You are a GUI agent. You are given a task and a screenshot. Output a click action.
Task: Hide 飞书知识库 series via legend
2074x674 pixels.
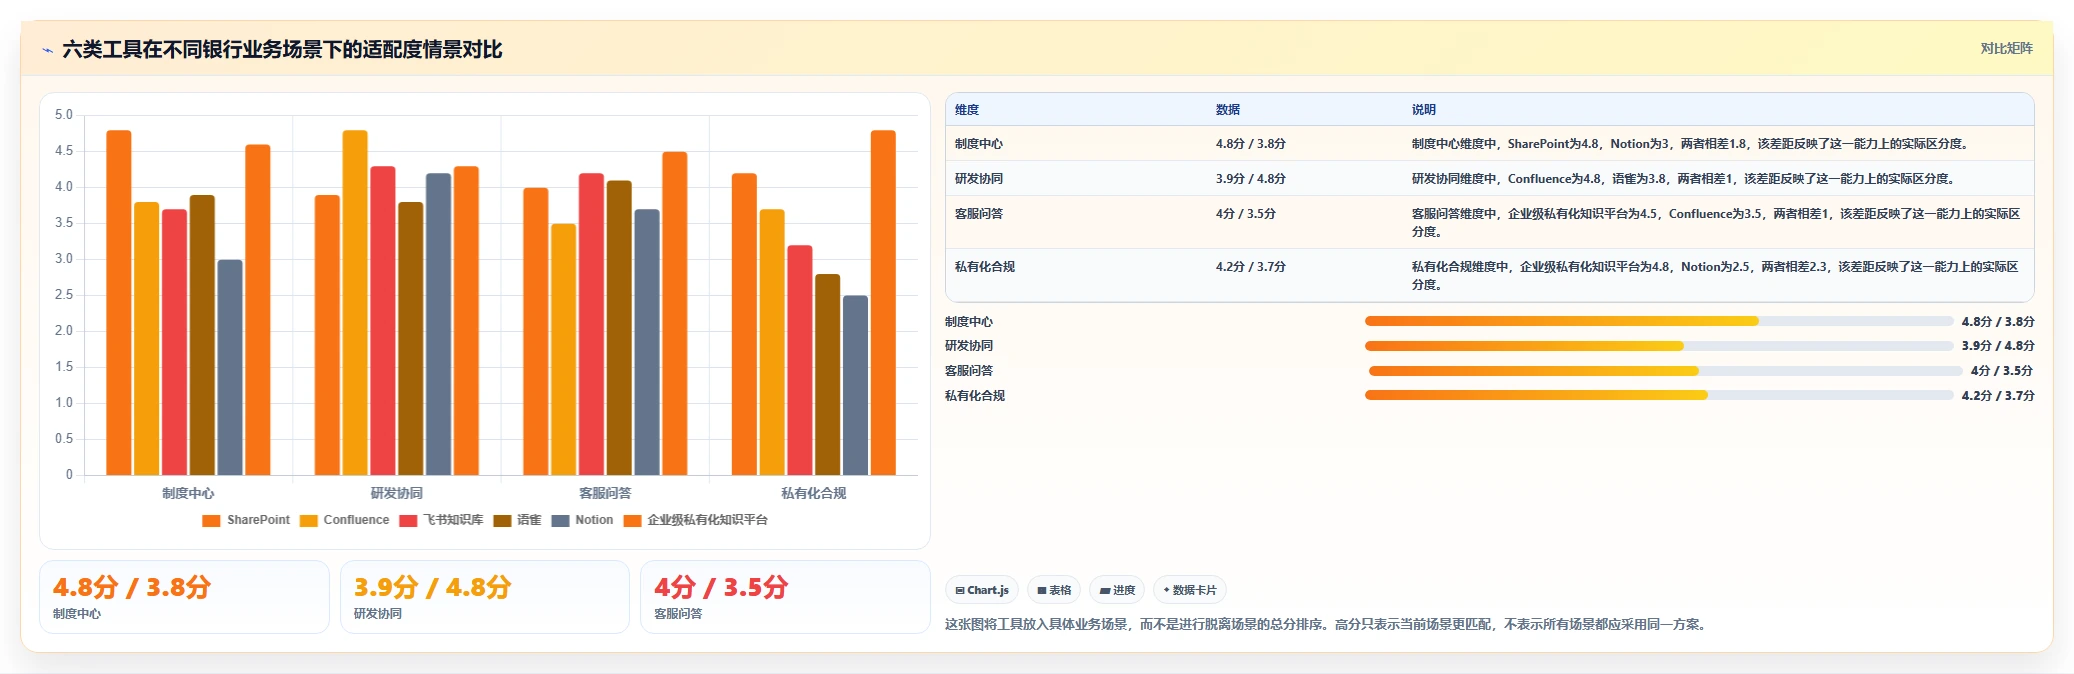[441, 520]
